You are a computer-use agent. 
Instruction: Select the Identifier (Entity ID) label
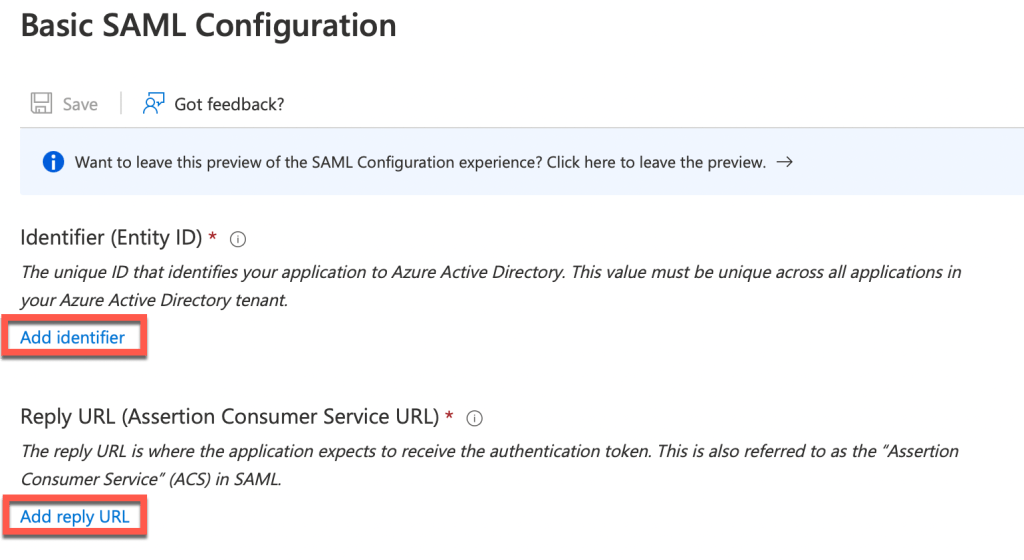pos(111,238)
